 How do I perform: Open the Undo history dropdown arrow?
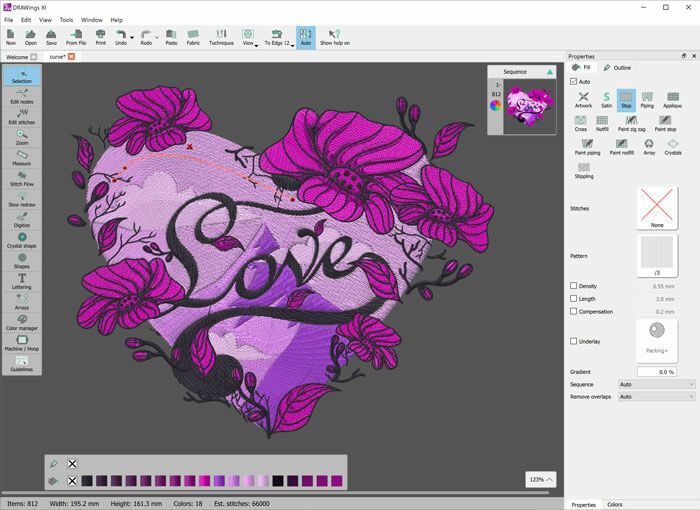coord(132,38)
